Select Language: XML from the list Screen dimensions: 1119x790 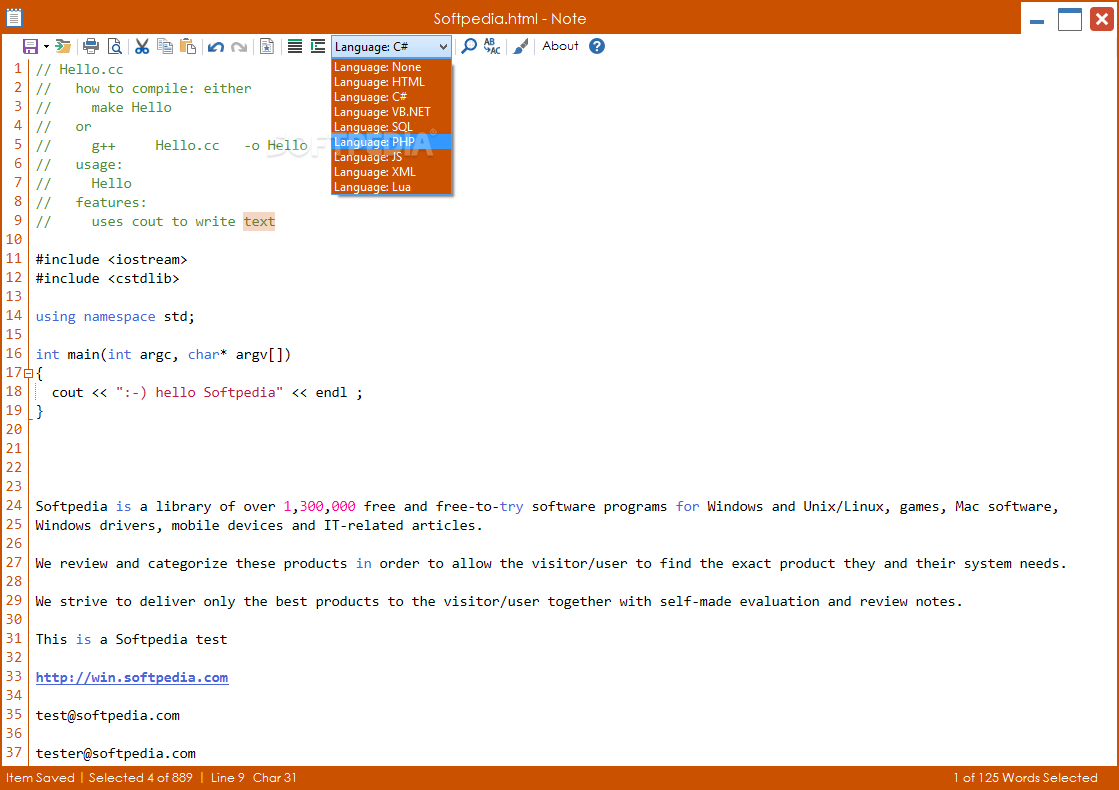(391, 172)
